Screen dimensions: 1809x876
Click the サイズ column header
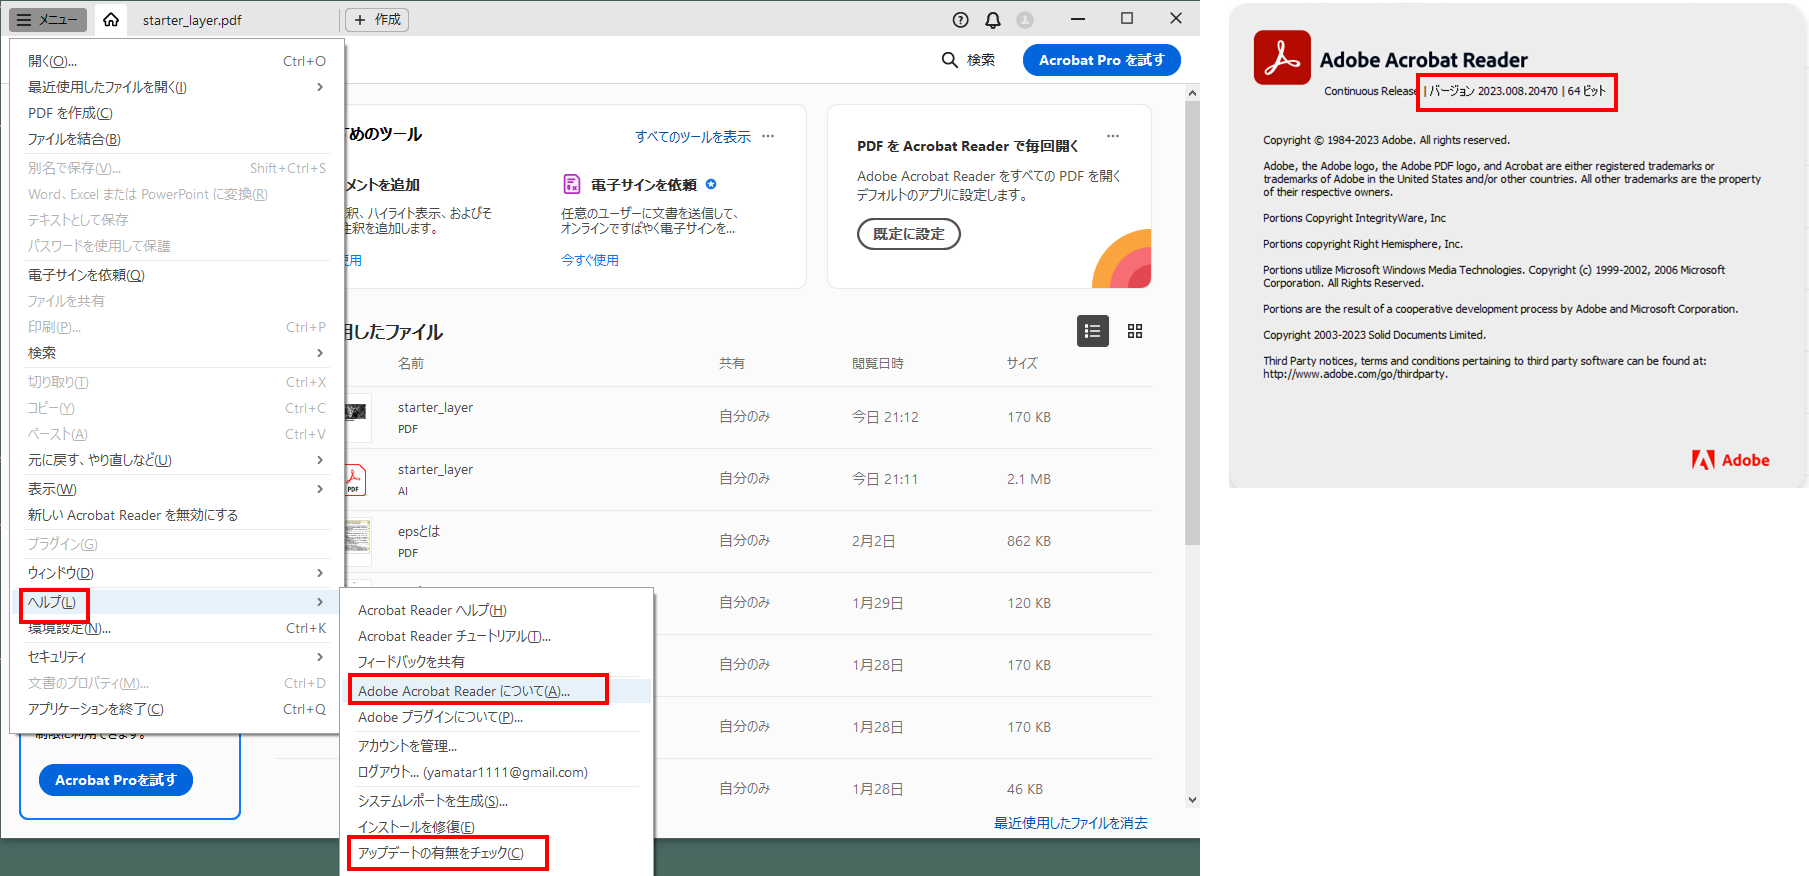1022,363
